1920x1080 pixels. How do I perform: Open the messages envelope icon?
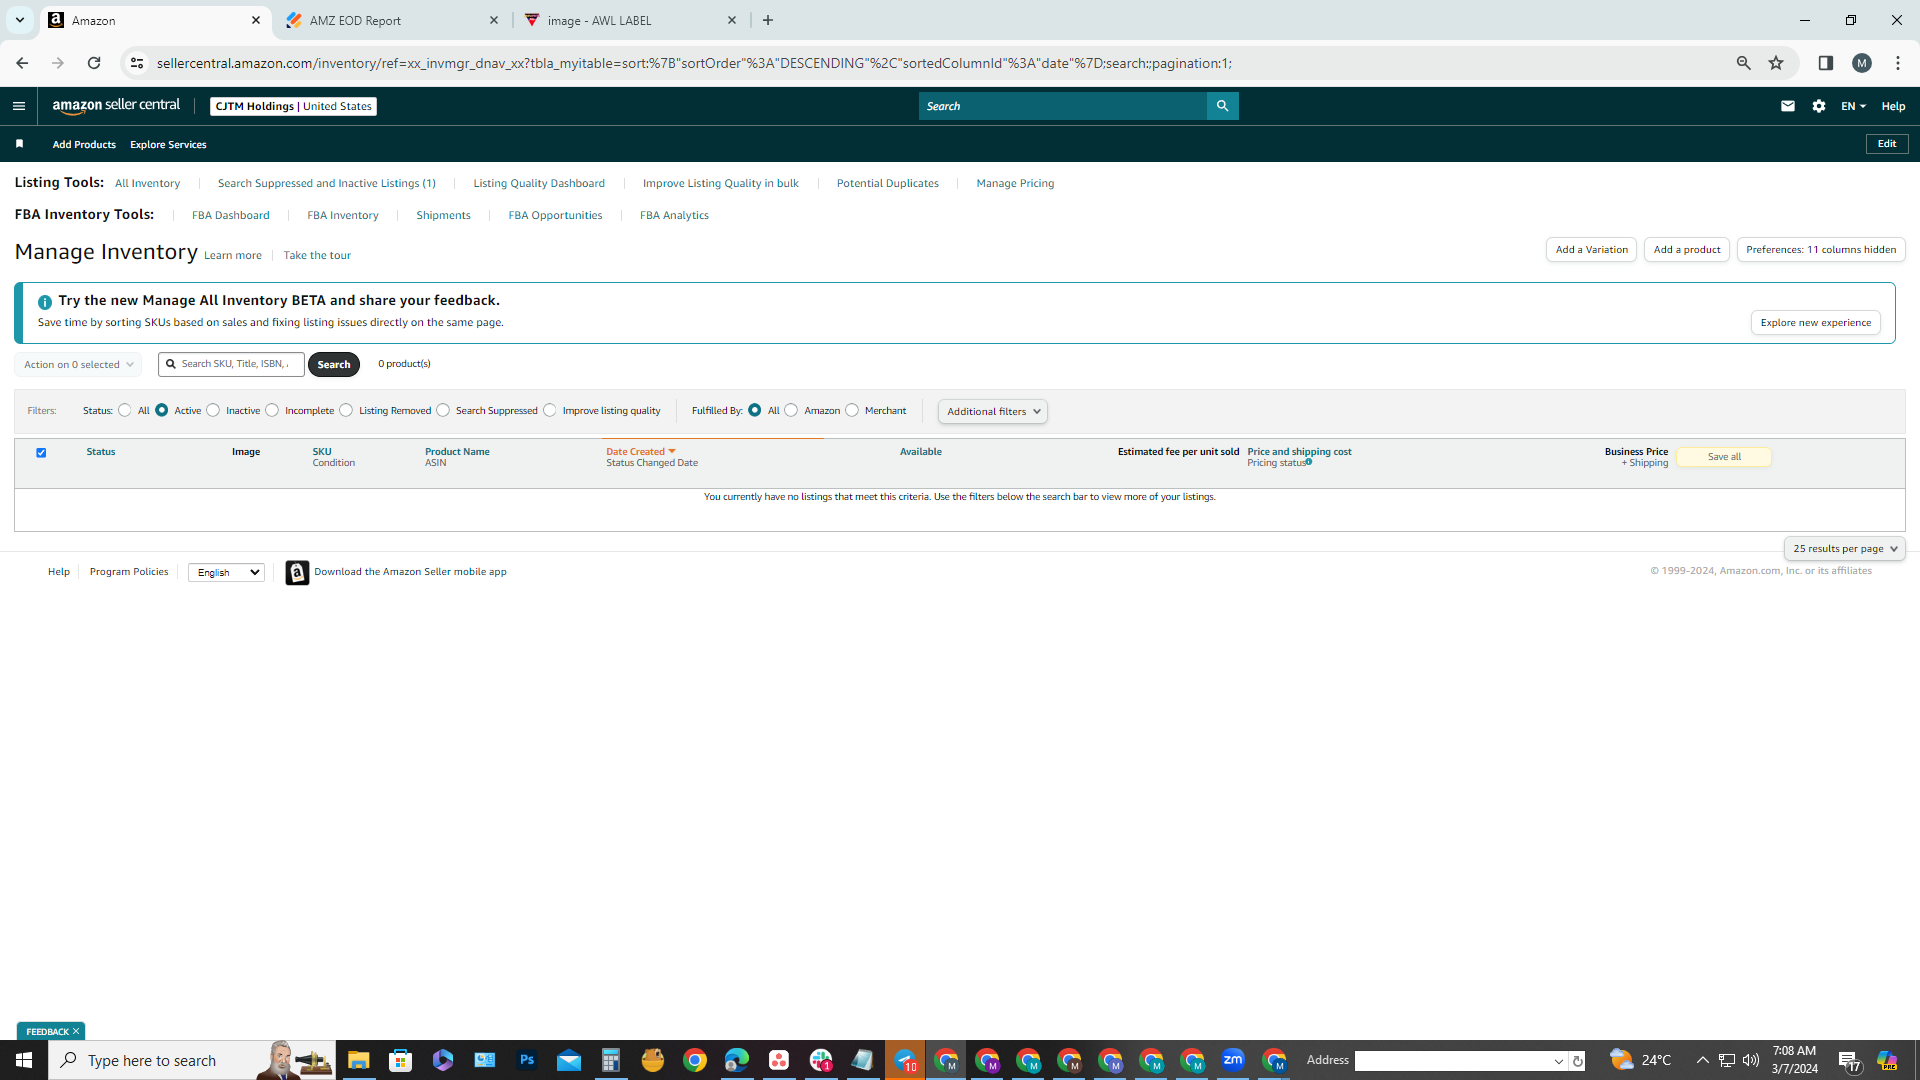click(x=1788, y=106)
